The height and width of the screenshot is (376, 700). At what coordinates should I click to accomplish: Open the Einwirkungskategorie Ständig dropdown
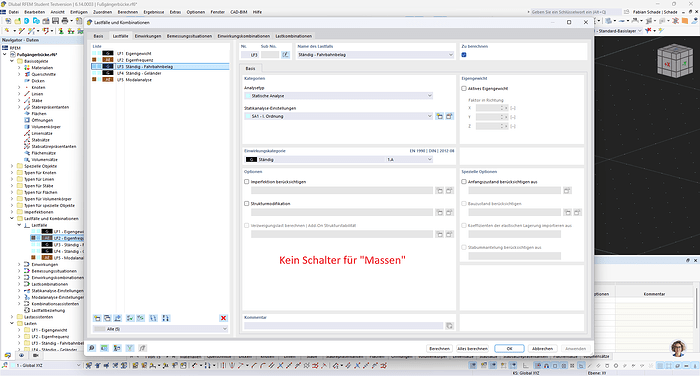(338, 159)
